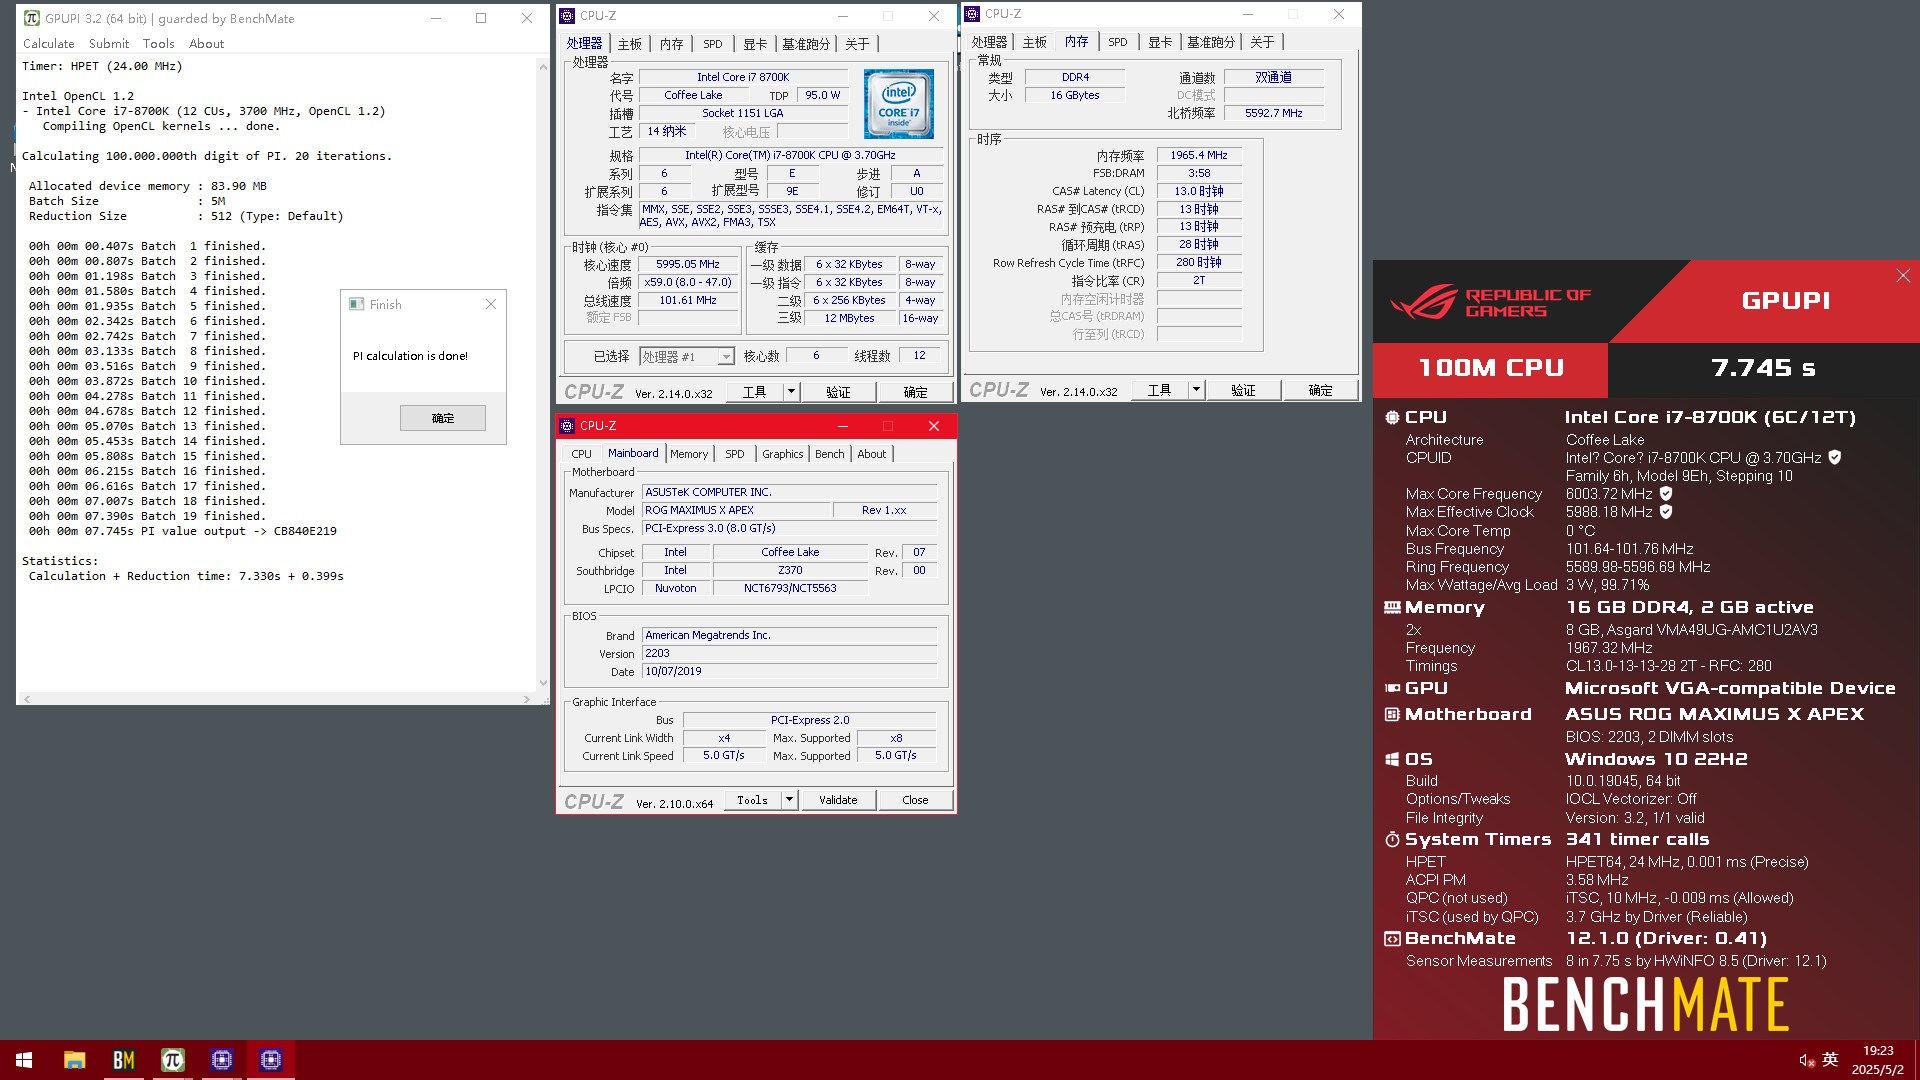Click CPU-Z icon in memory window title bar
This screenshot has width=1920, height=1080.
tap(972, 14)
